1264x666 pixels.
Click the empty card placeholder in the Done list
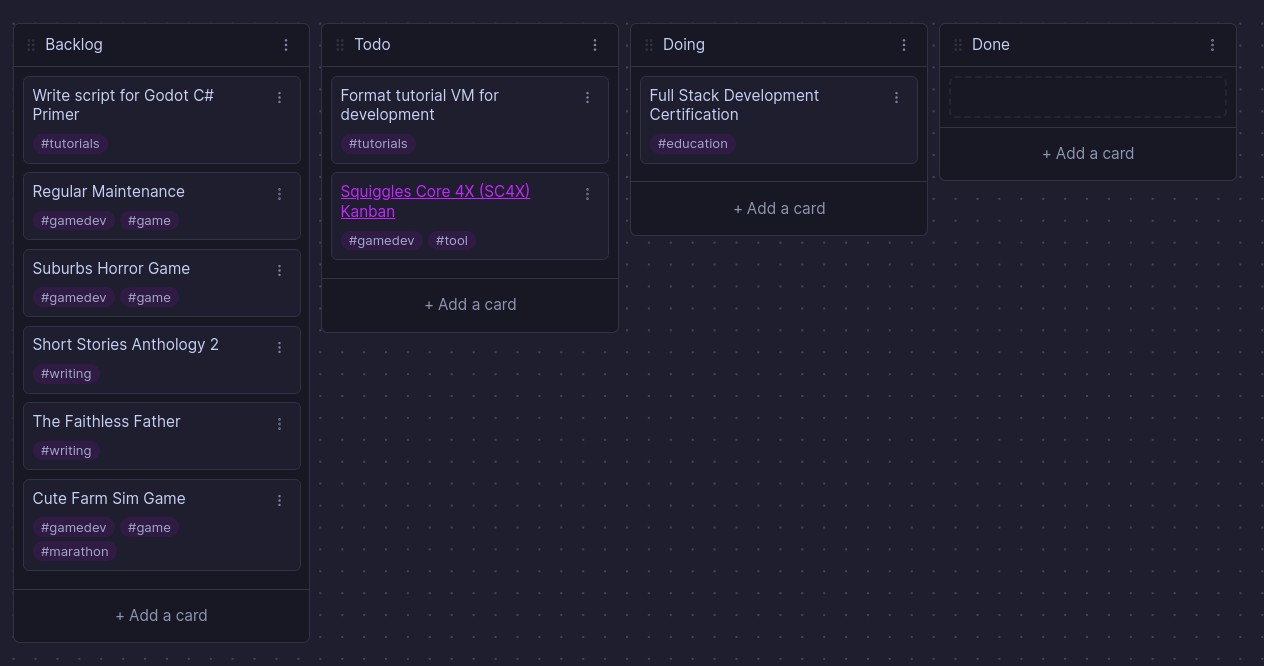(1088, 97)
